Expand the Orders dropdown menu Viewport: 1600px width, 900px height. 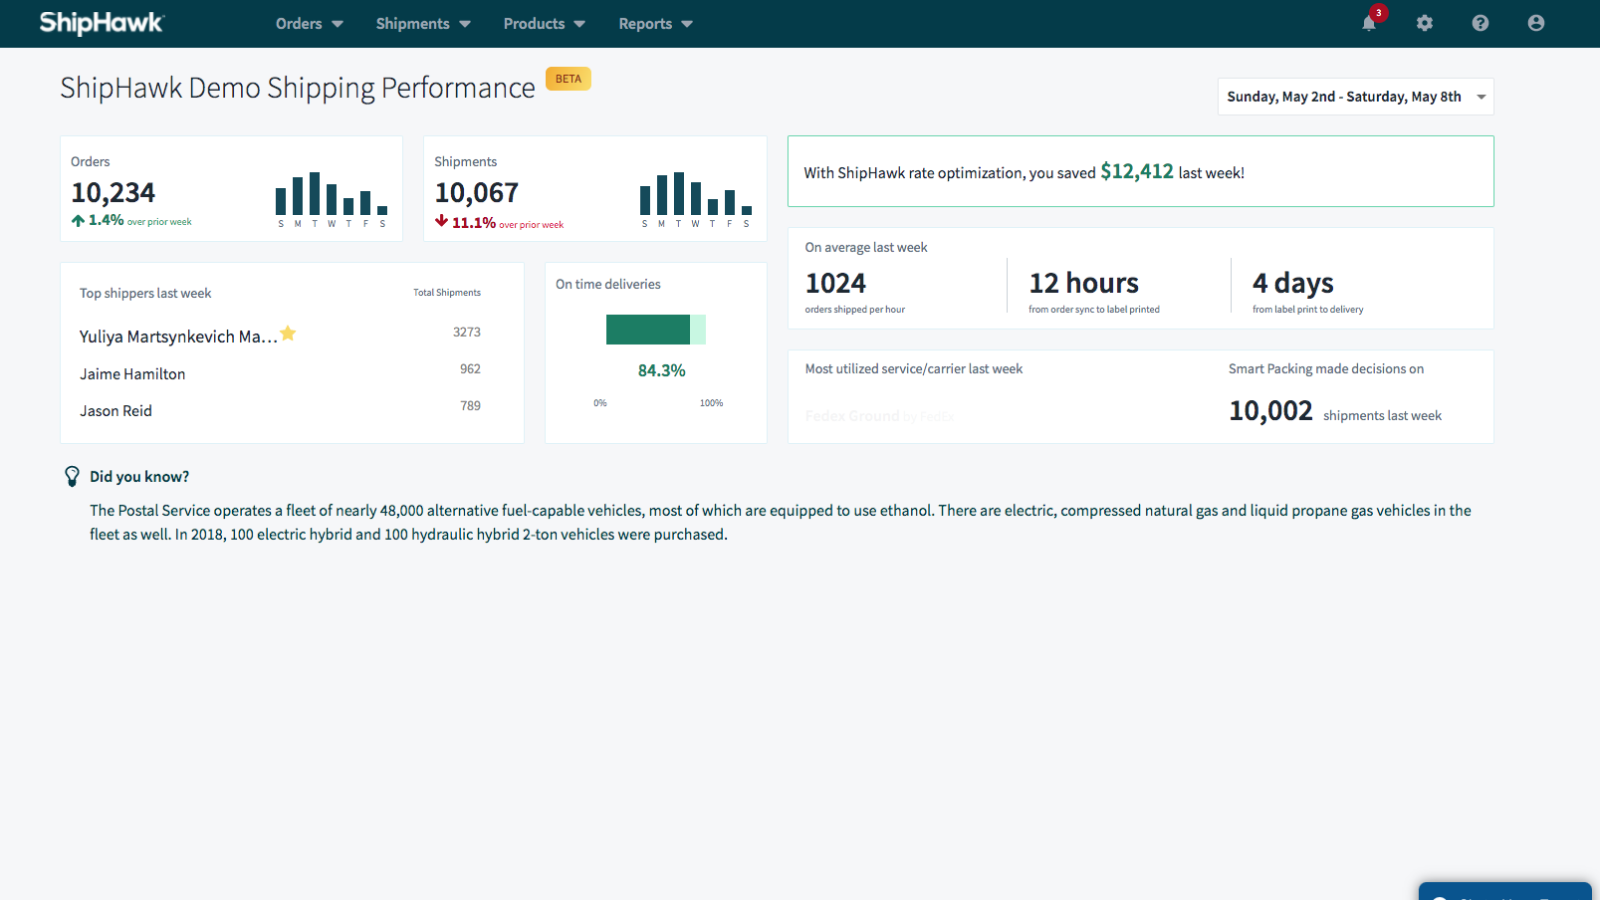[x=309, y=23]
